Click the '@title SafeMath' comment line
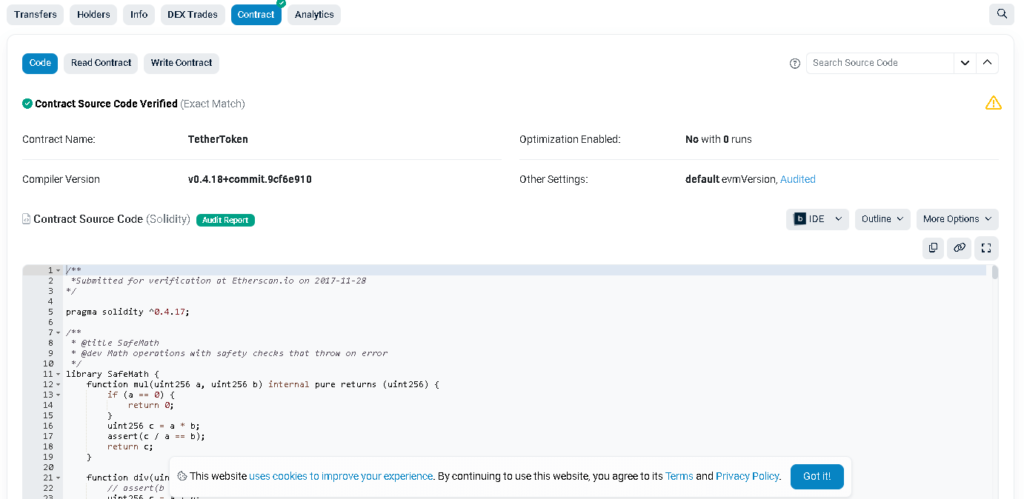 click(114, 343)
